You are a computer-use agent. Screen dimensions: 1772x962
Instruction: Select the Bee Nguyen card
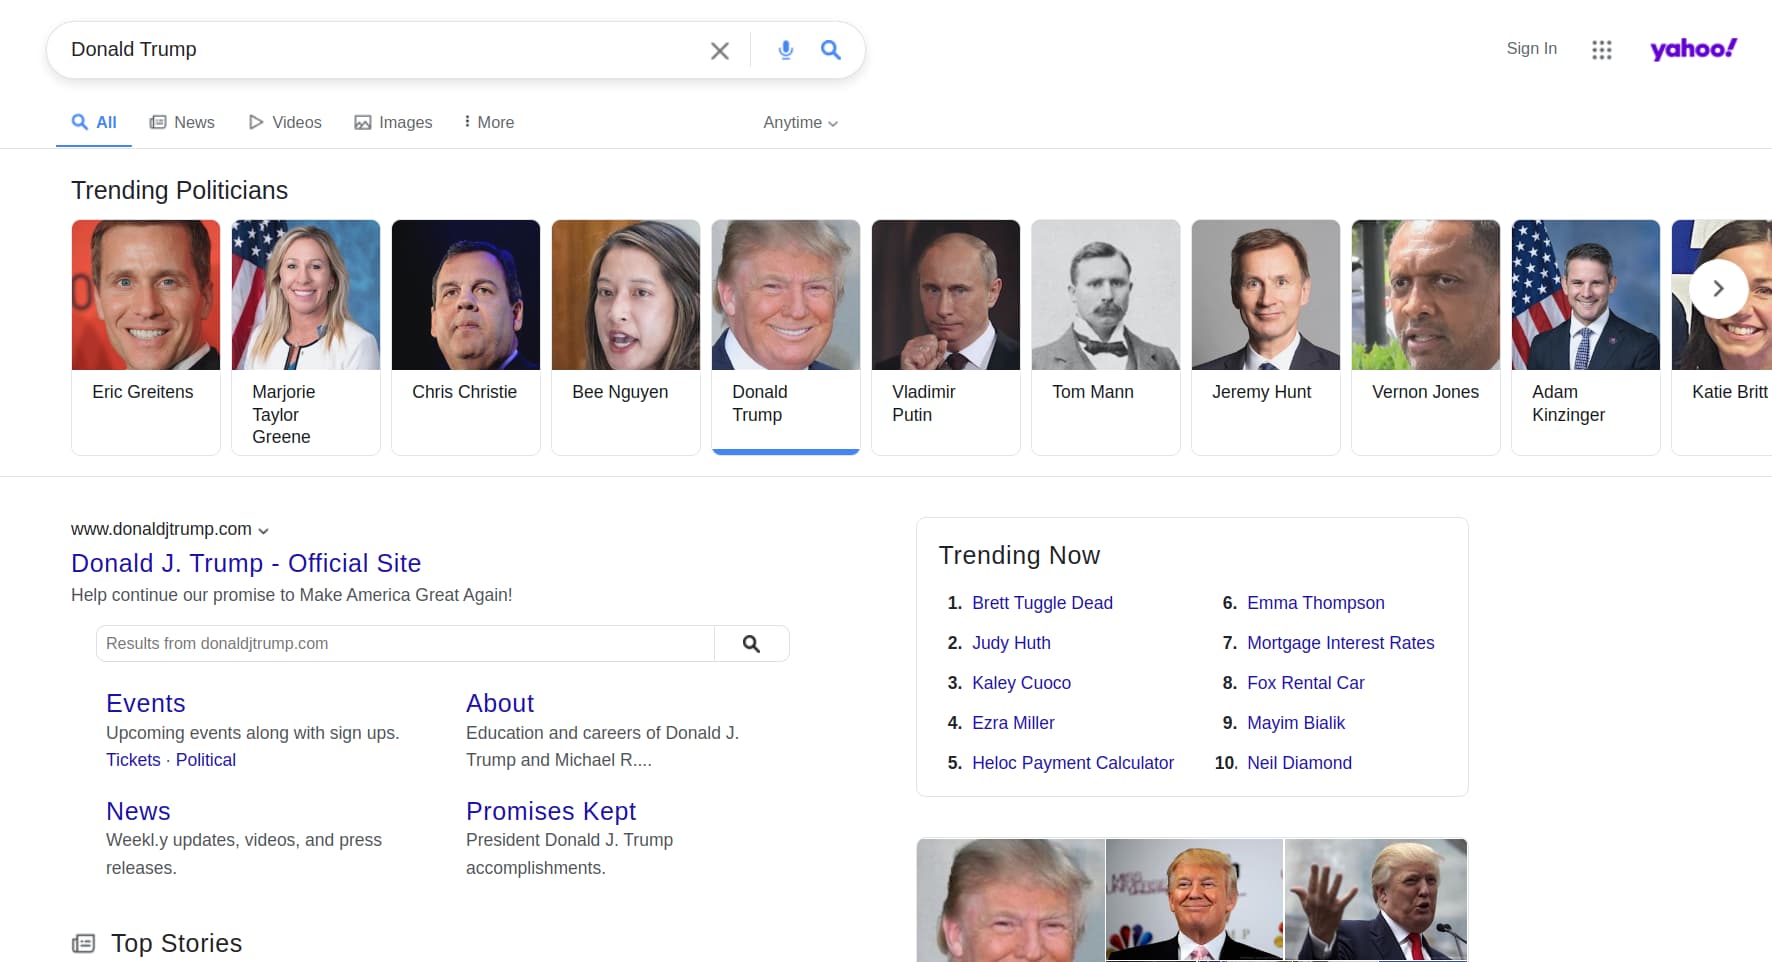[626, 337]
